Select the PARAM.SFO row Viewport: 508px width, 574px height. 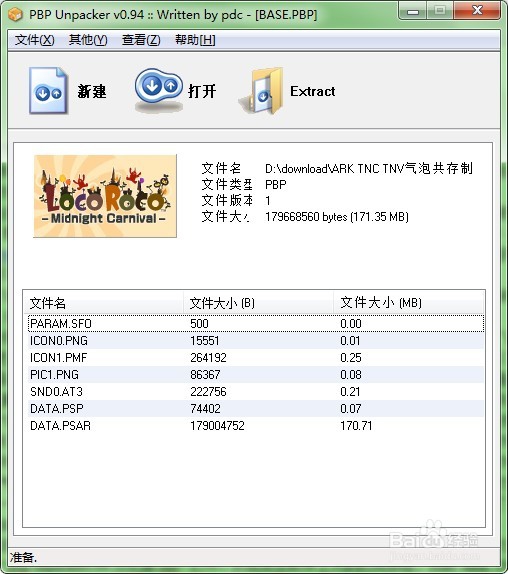coord(256,324)
